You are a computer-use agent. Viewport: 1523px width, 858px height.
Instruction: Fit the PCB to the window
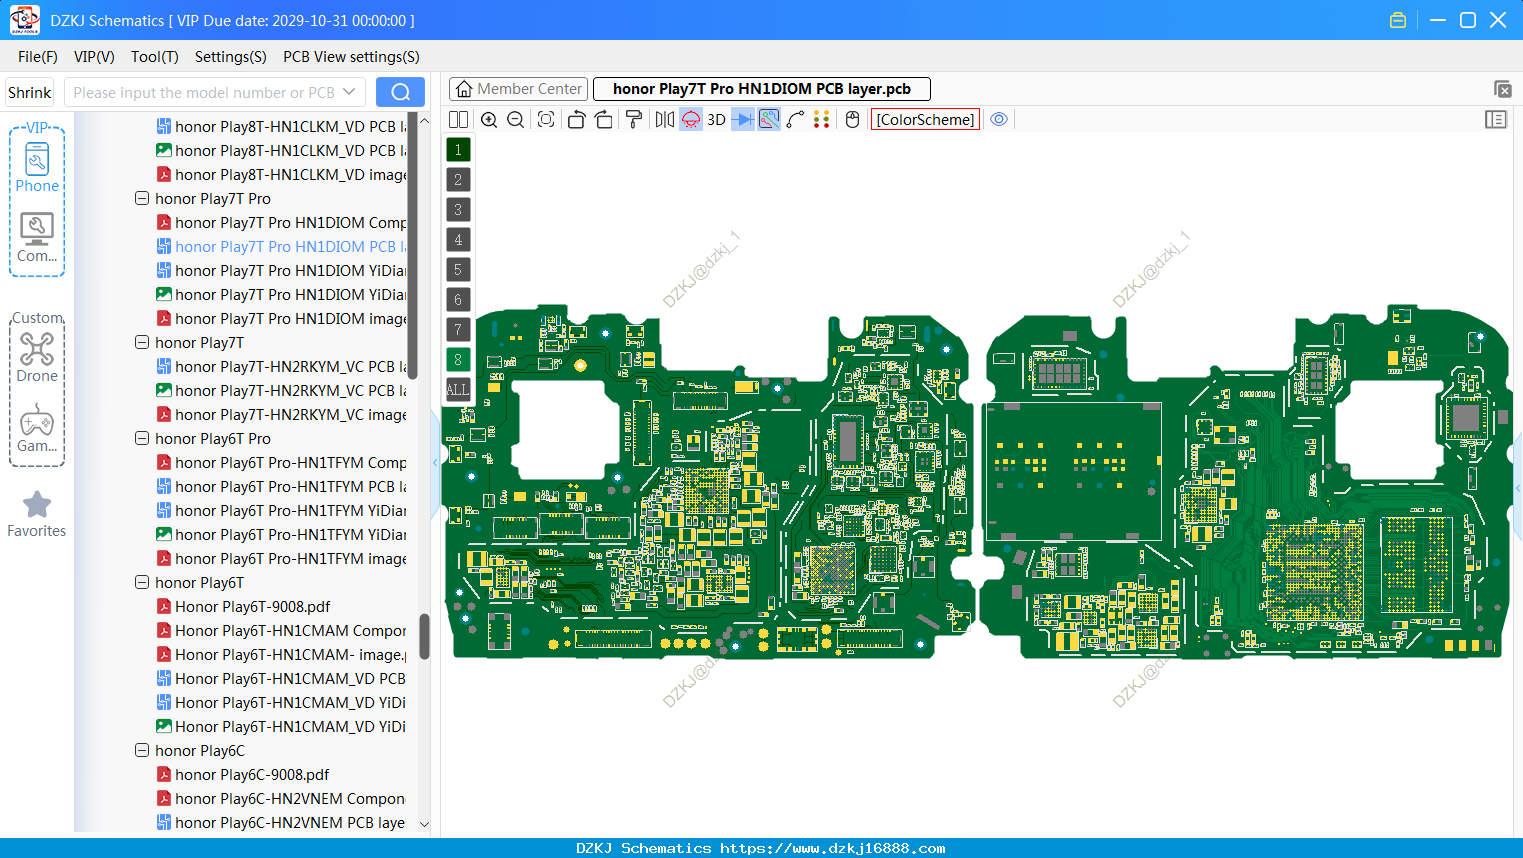pos(546,120)
